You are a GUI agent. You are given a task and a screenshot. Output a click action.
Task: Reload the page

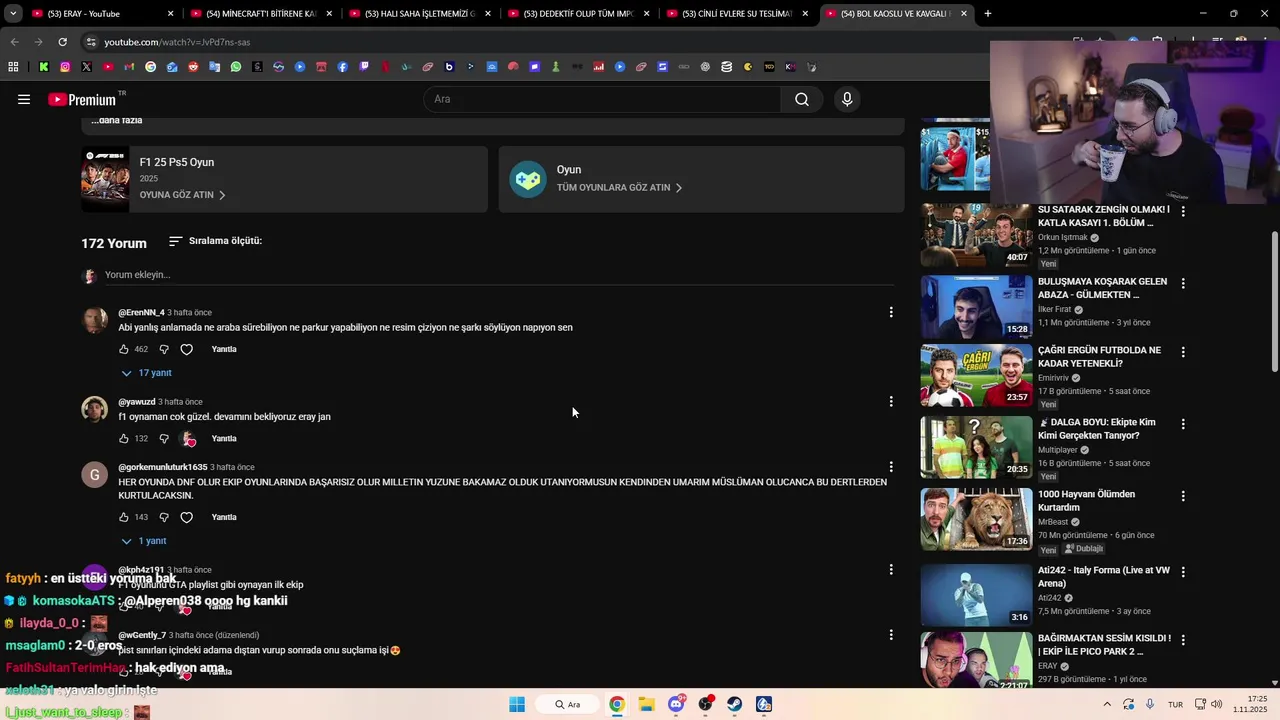coord(62,42)
